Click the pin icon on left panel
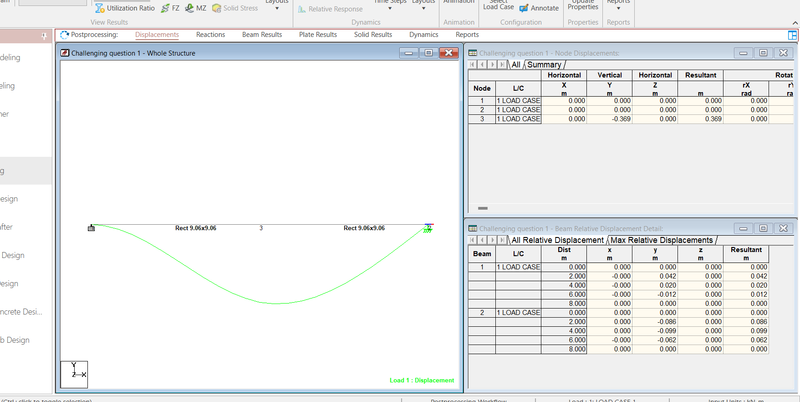800x402 pixels. click(x=44, y=35)
